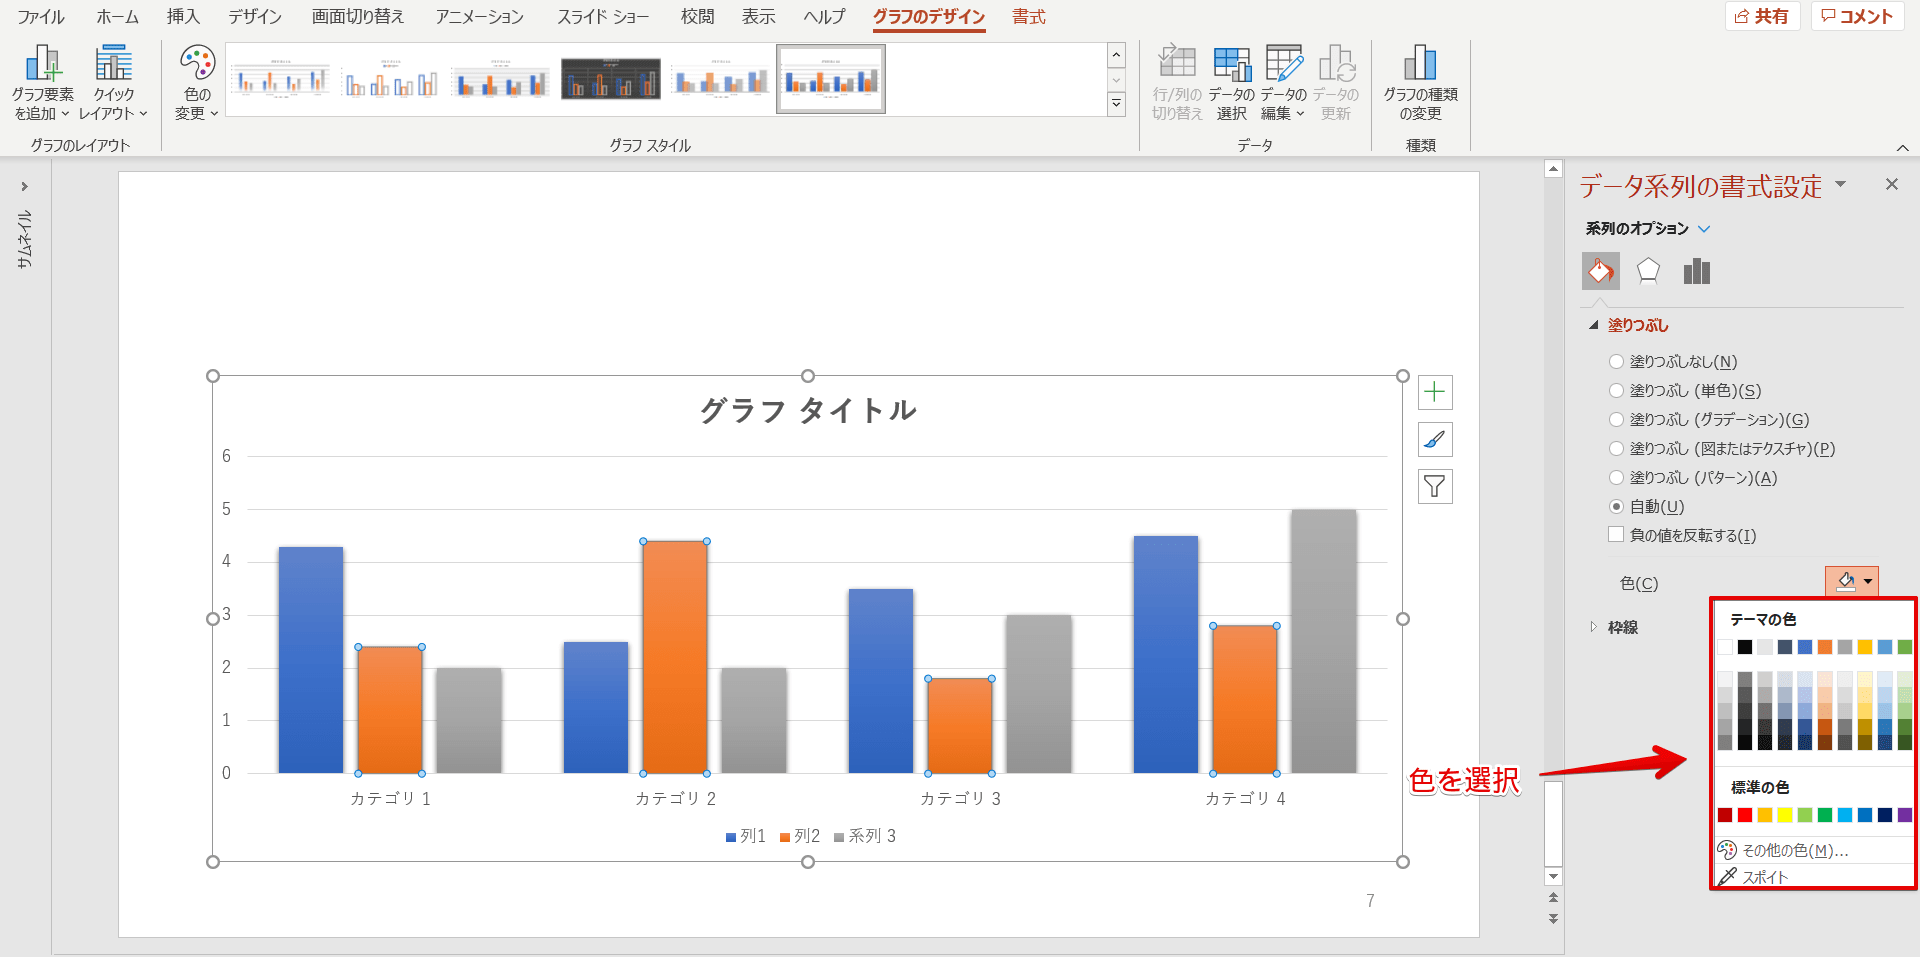Choose the orange theme color swatch

click(x=1825, y=647)
